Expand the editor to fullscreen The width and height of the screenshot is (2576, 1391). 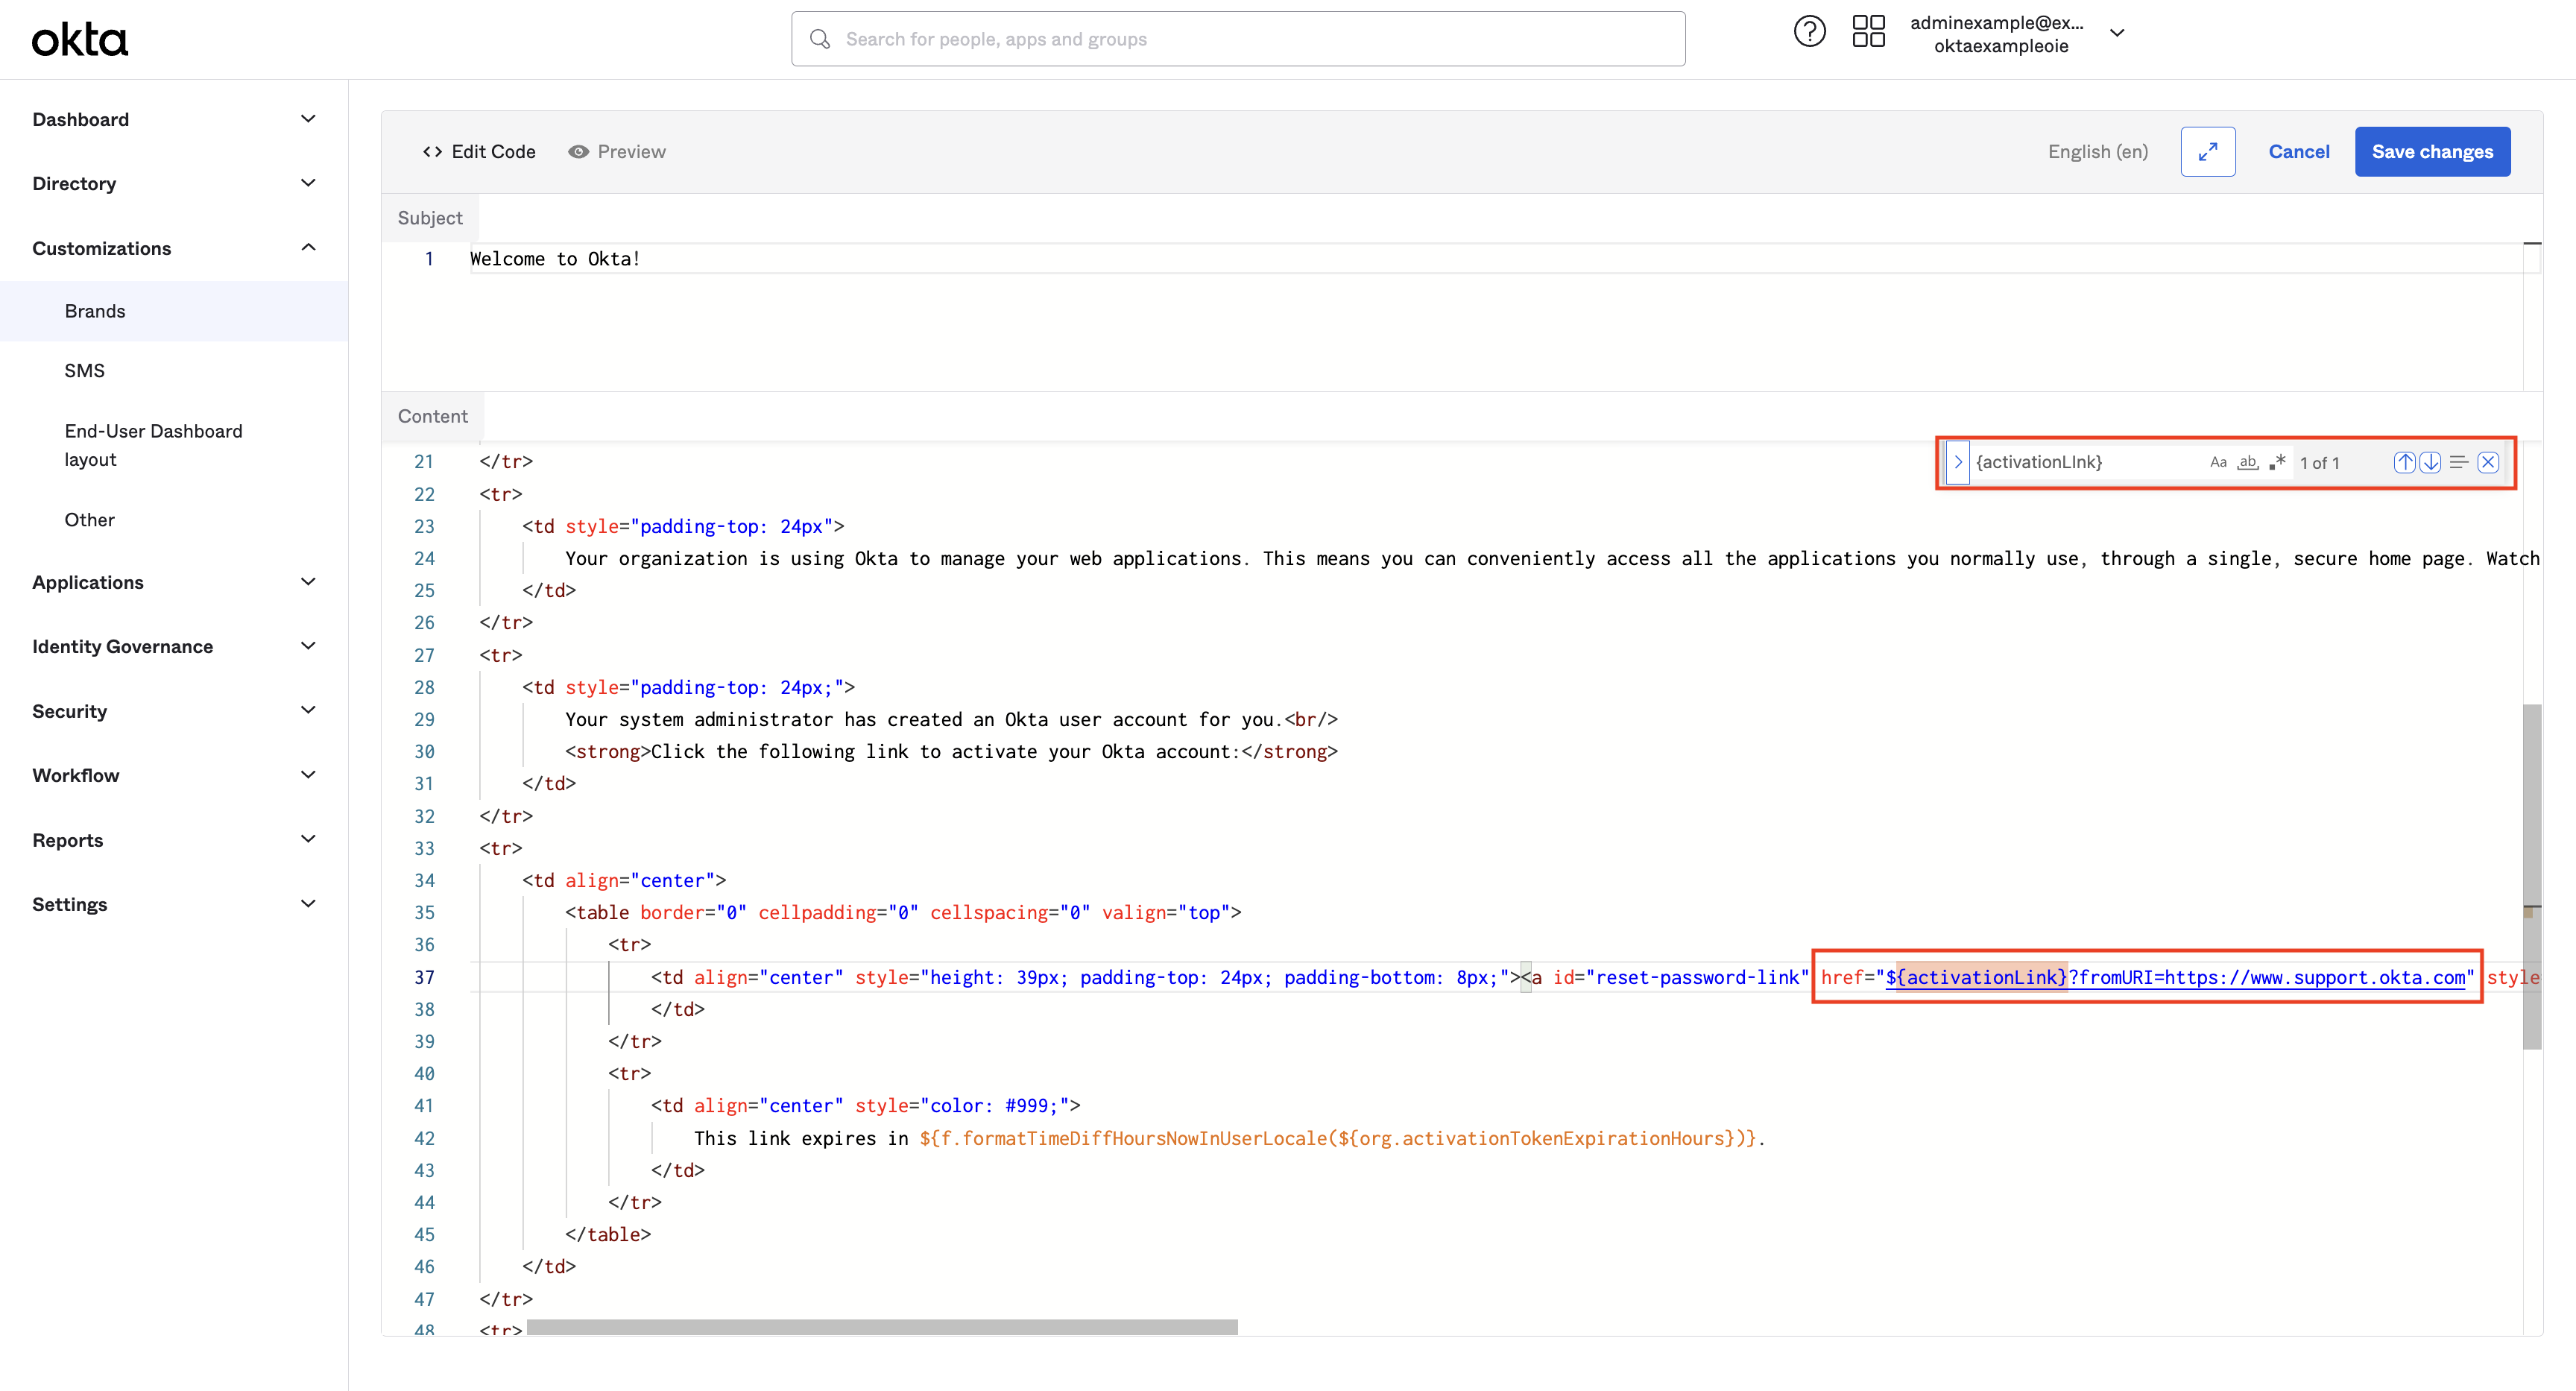pyautogui.click(x=2208, y=151)
